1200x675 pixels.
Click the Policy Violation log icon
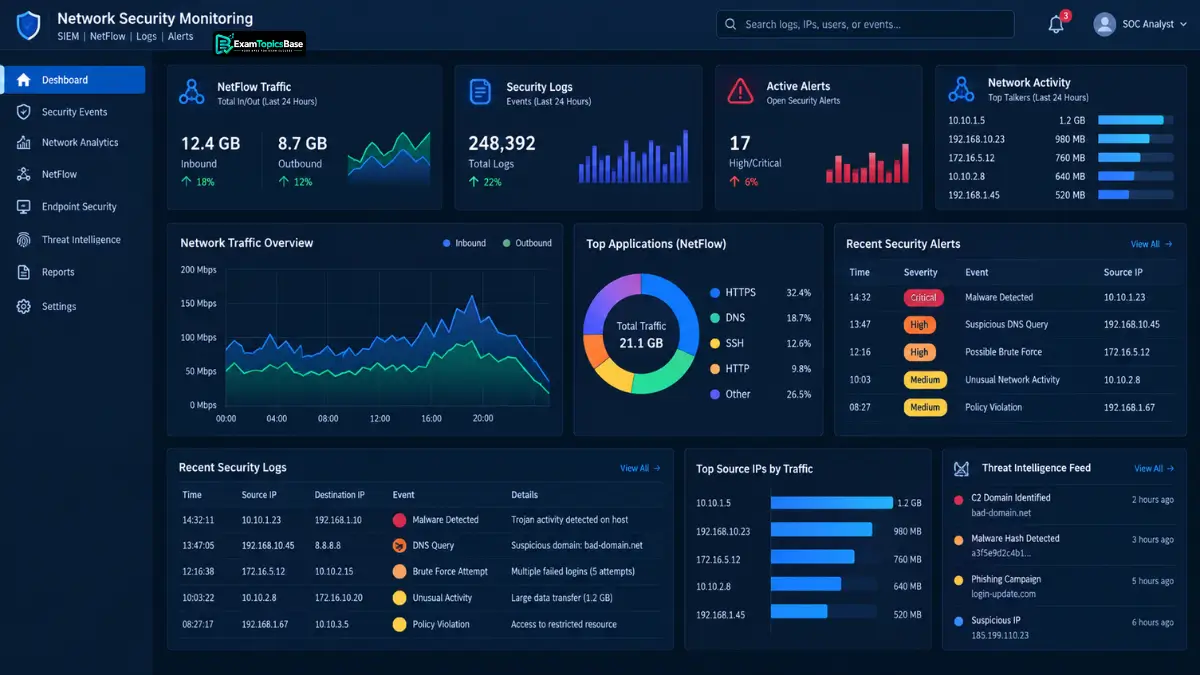tap(399, 624)
